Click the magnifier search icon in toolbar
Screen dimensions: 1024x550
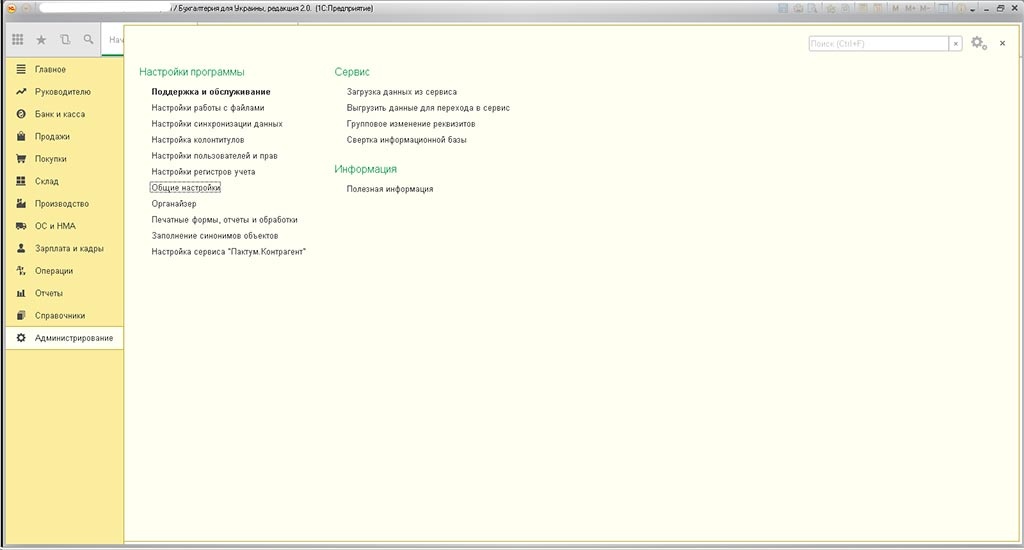tap(89, 40)
